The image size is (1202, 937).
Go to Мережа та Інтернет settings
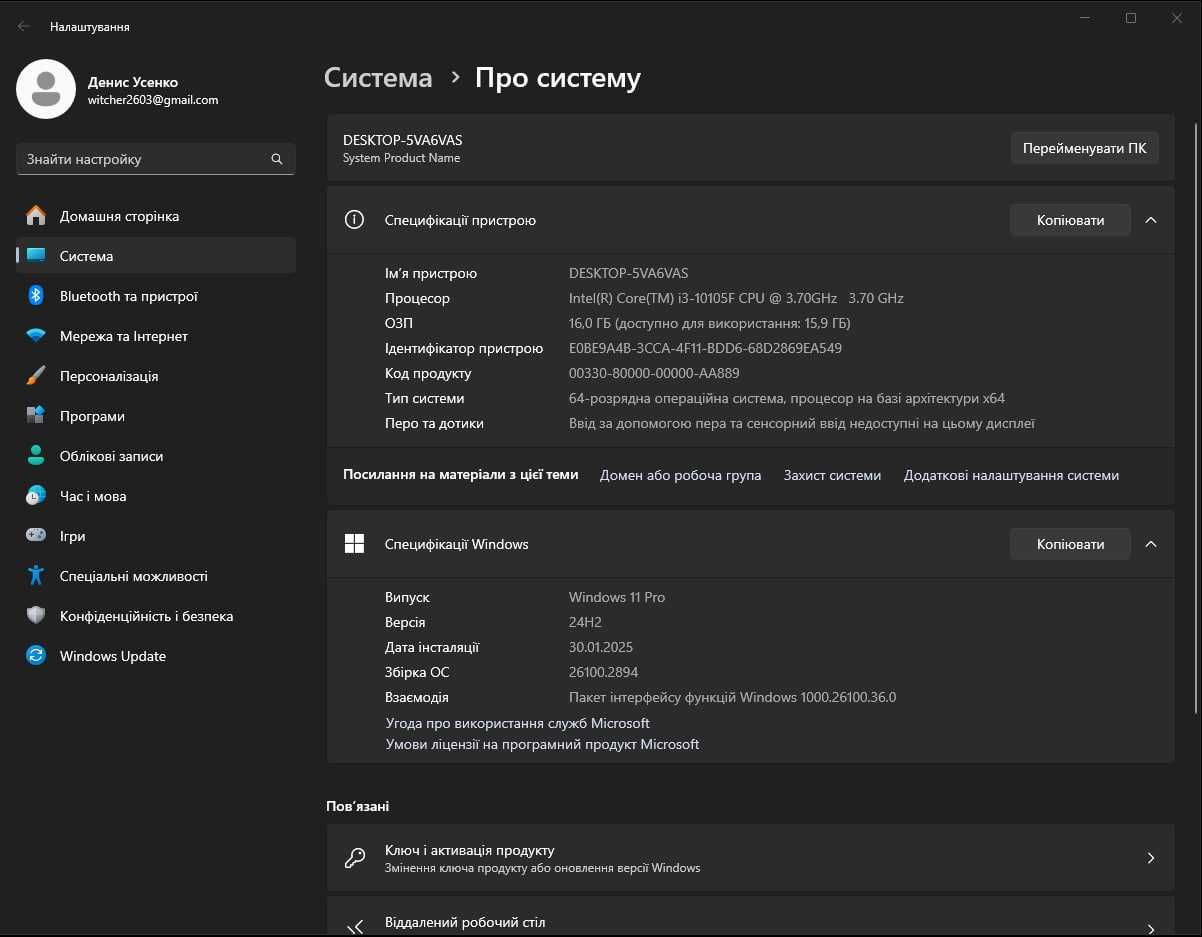(x=156, y=336)
